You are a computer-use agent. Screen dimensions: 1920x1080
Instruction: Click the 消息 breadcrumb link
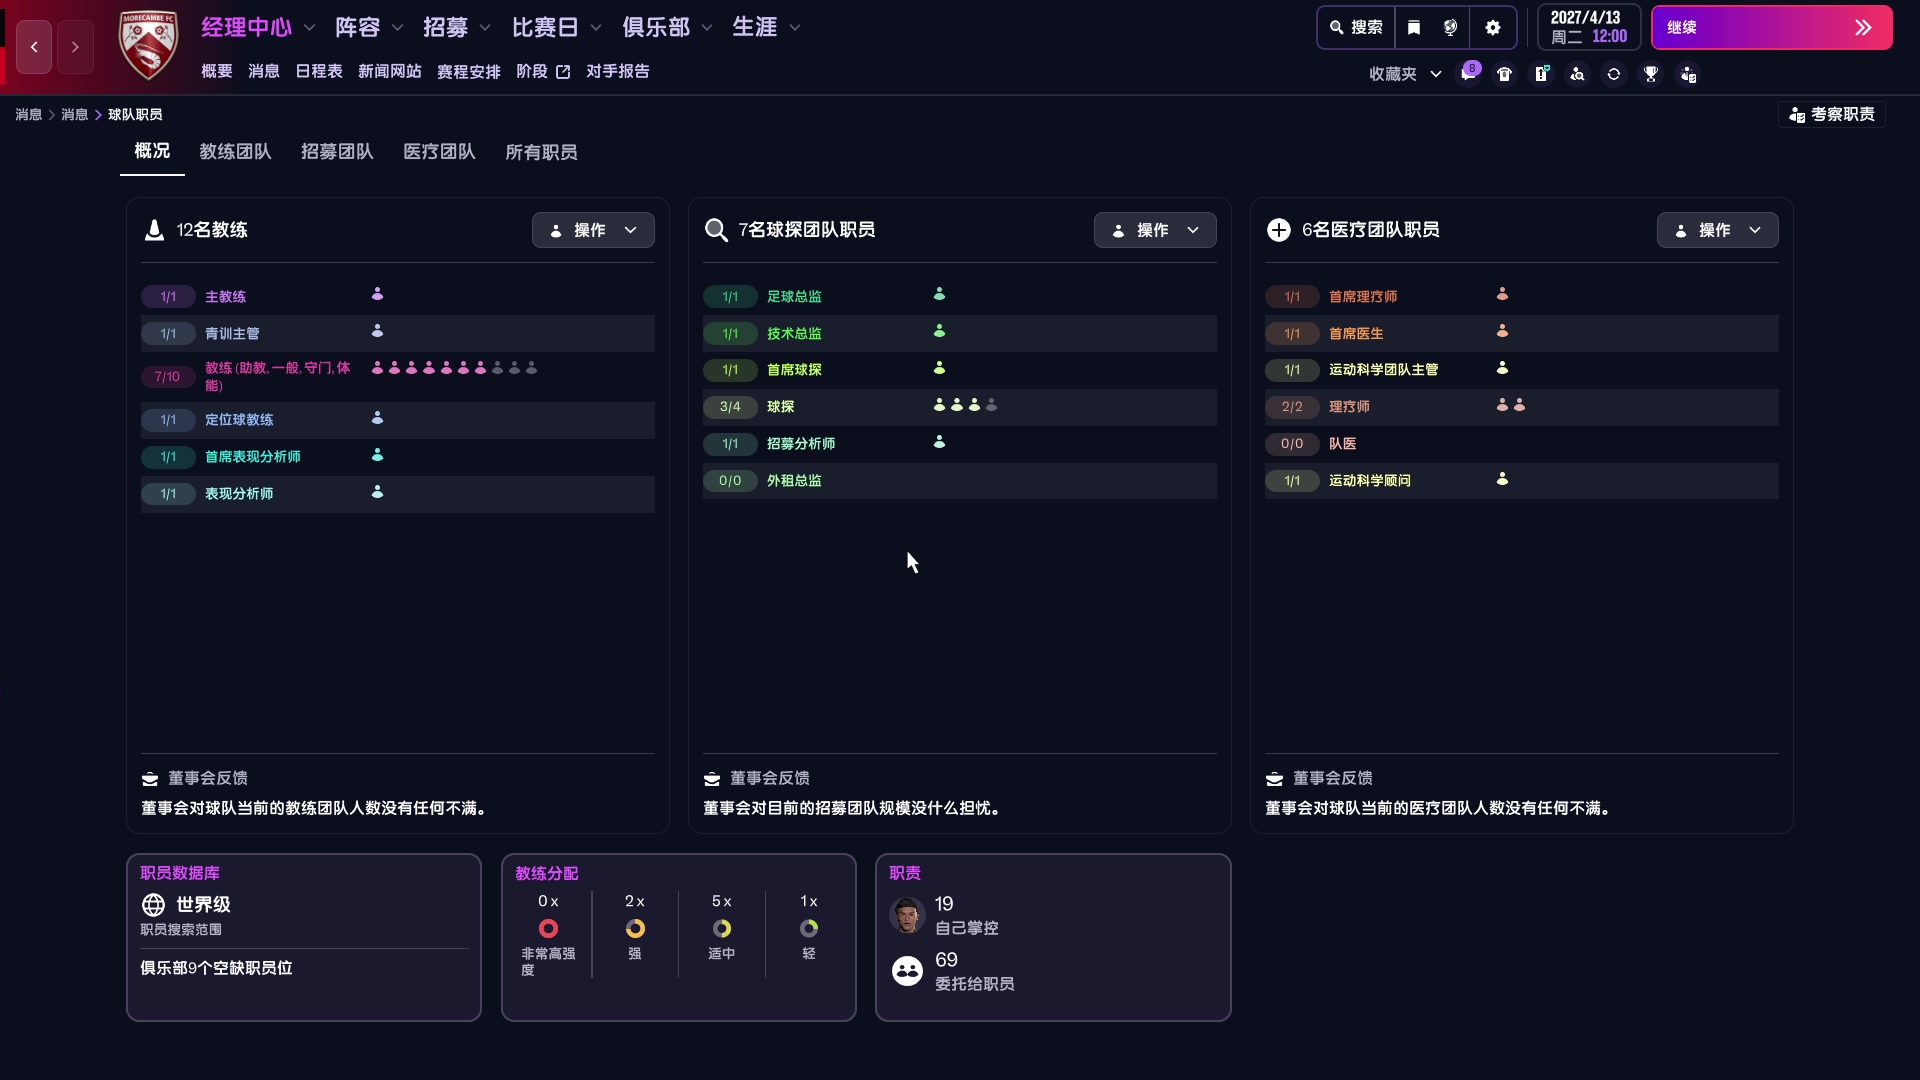(x=26, y=114)
